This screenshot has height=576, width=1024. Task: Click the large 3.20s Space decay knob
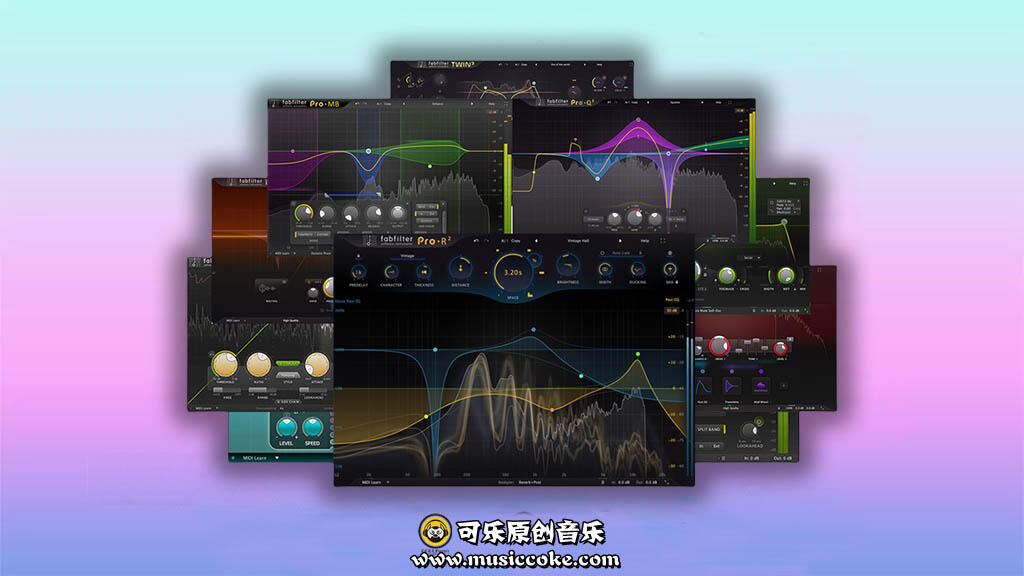pyautogui.click(x=513, y=272)
